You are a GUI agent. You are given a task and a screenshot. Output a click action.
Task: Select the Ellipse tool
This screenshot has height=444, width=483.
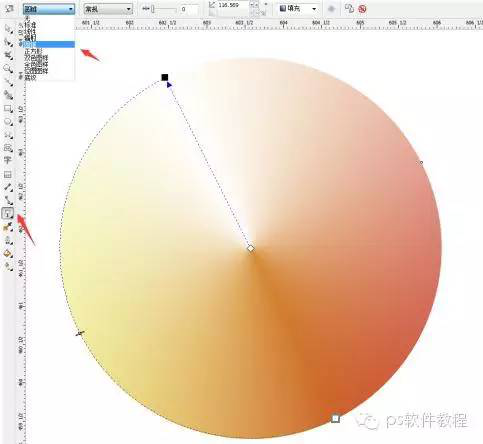point(8,122)
